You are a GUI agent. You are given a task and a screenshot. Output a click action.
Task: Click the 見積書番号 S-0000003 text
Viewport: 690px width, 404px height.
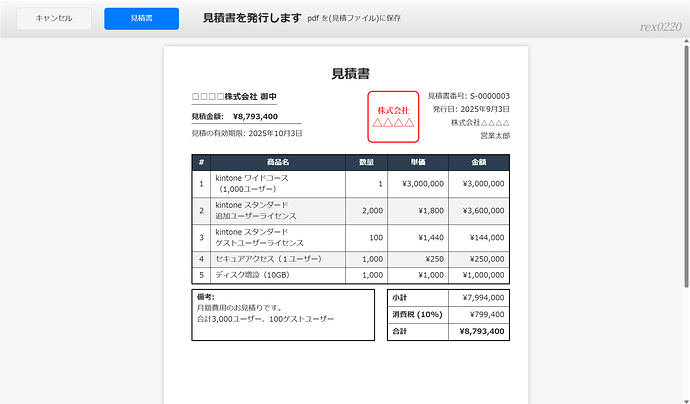point(468,95)
